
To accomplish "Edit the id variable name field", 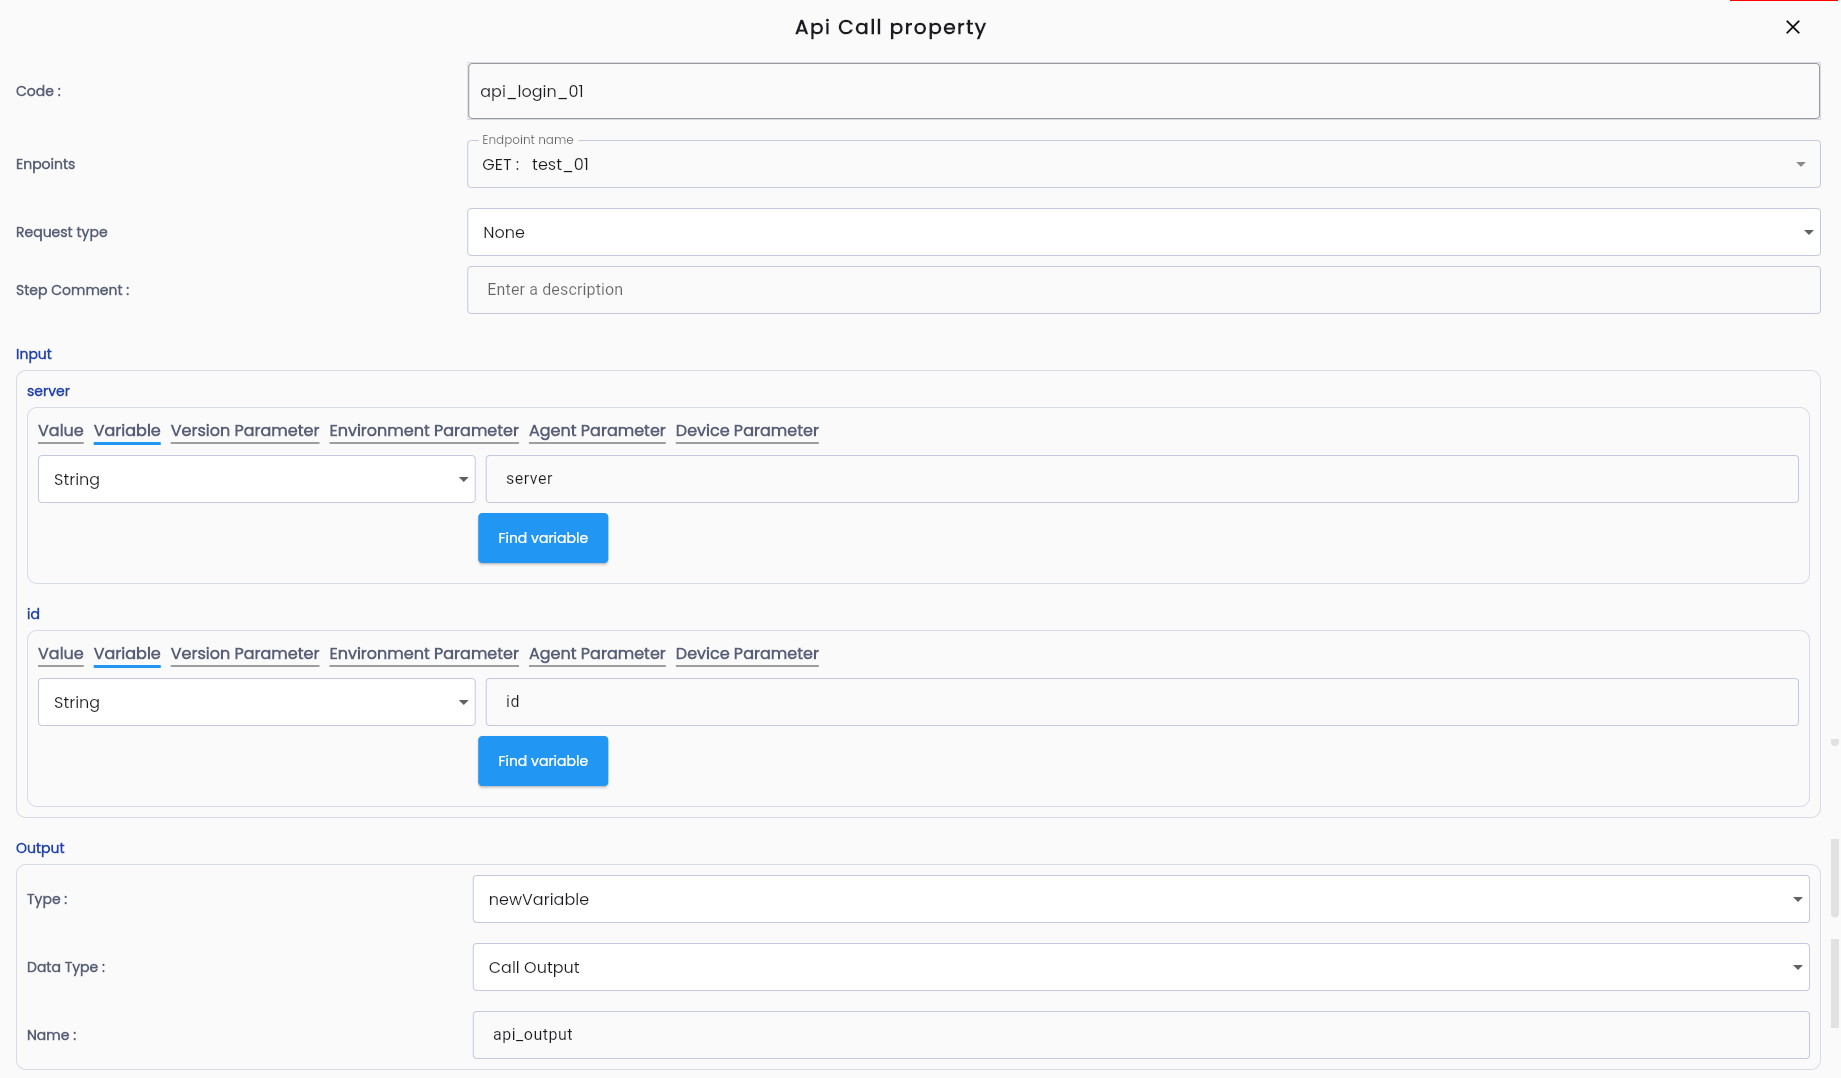I will [1142, 702].
